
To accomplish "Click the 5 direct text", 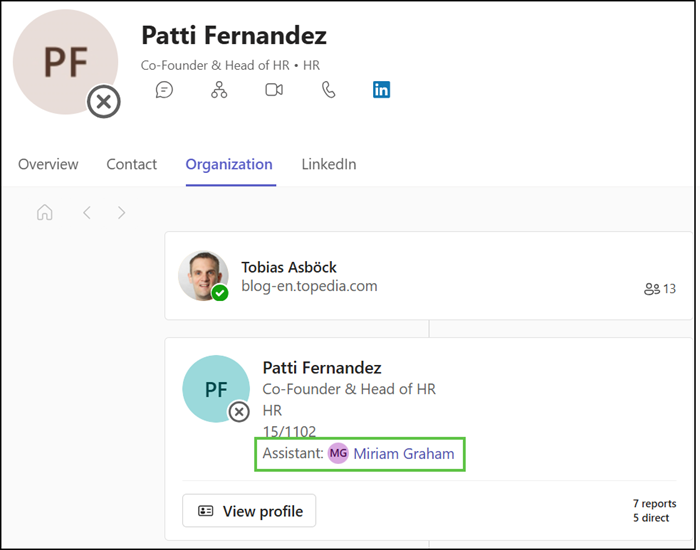I will (651, 518).
